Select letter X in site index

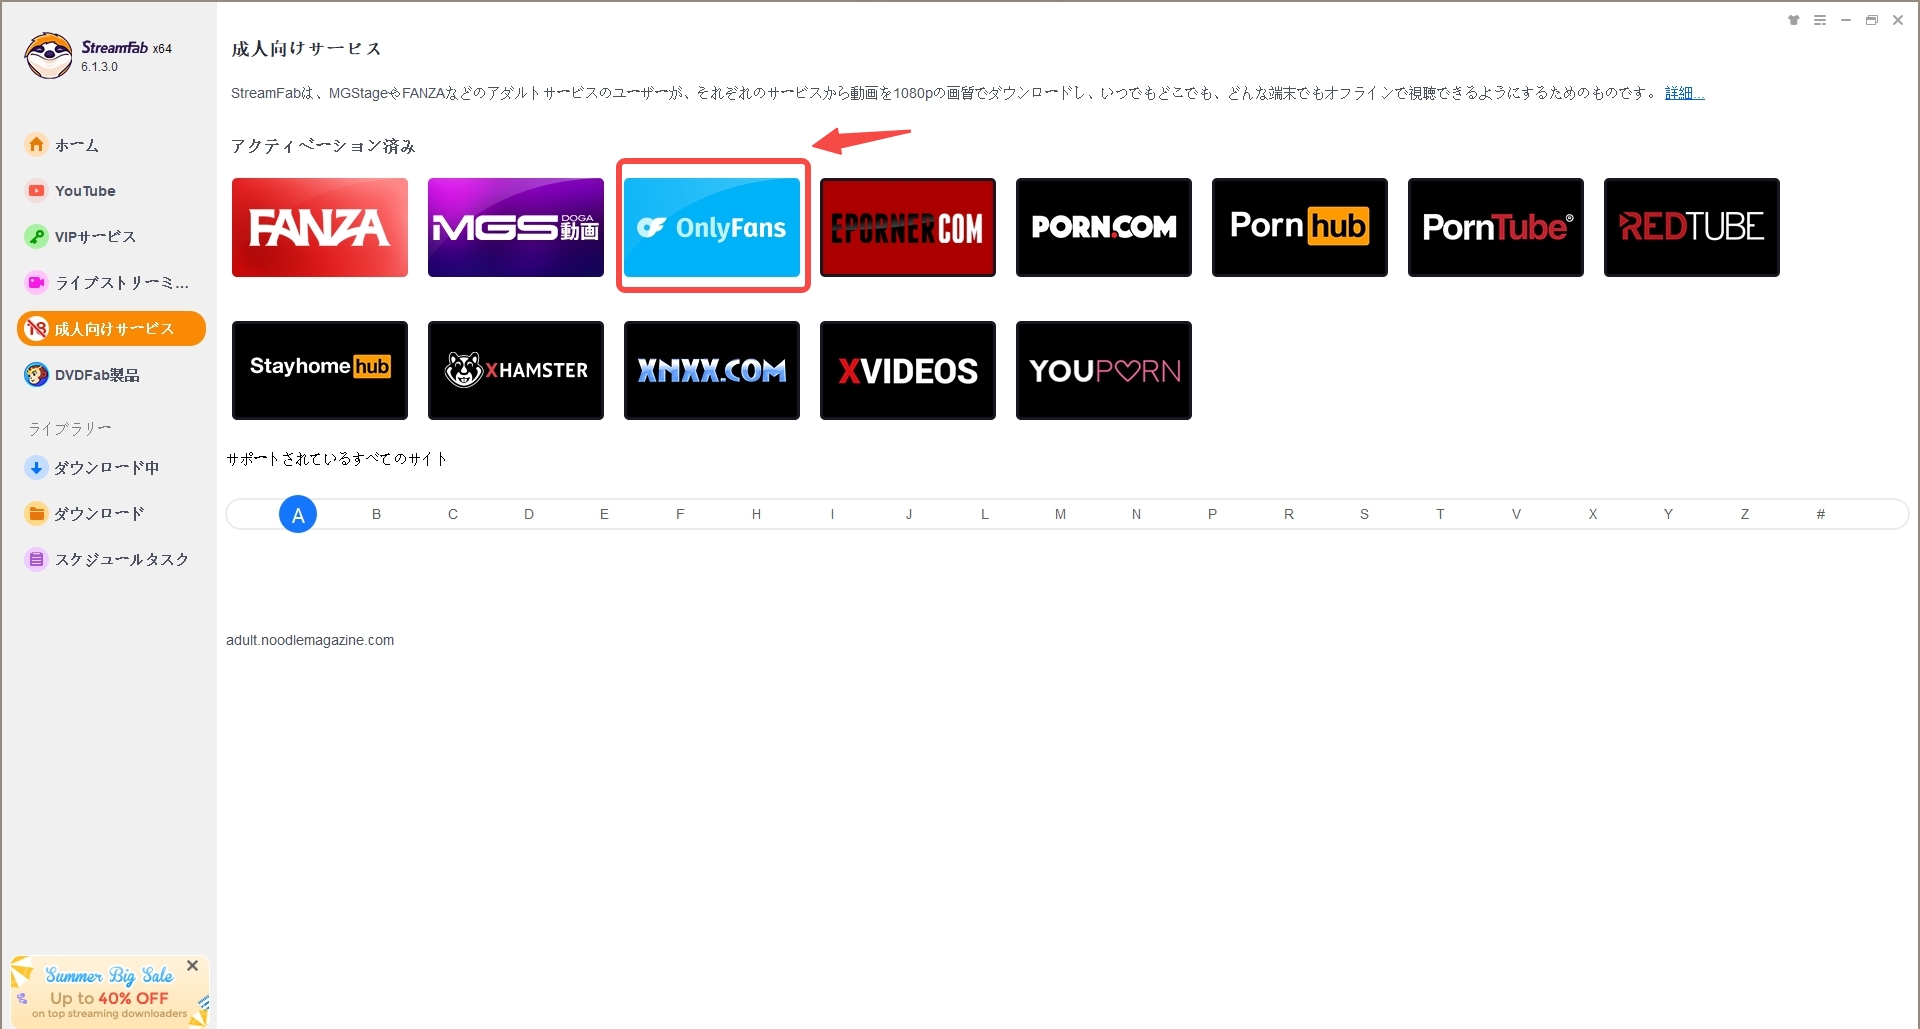tap(1593, 514)
